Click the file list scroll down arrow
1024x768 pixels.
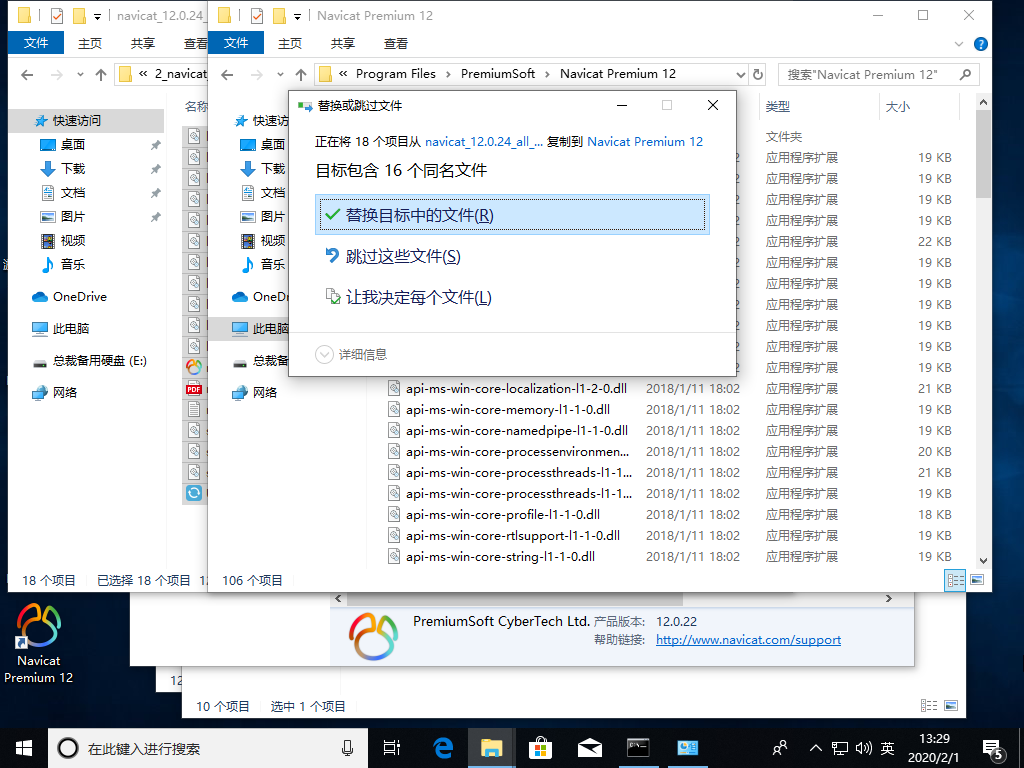point(984,560)
